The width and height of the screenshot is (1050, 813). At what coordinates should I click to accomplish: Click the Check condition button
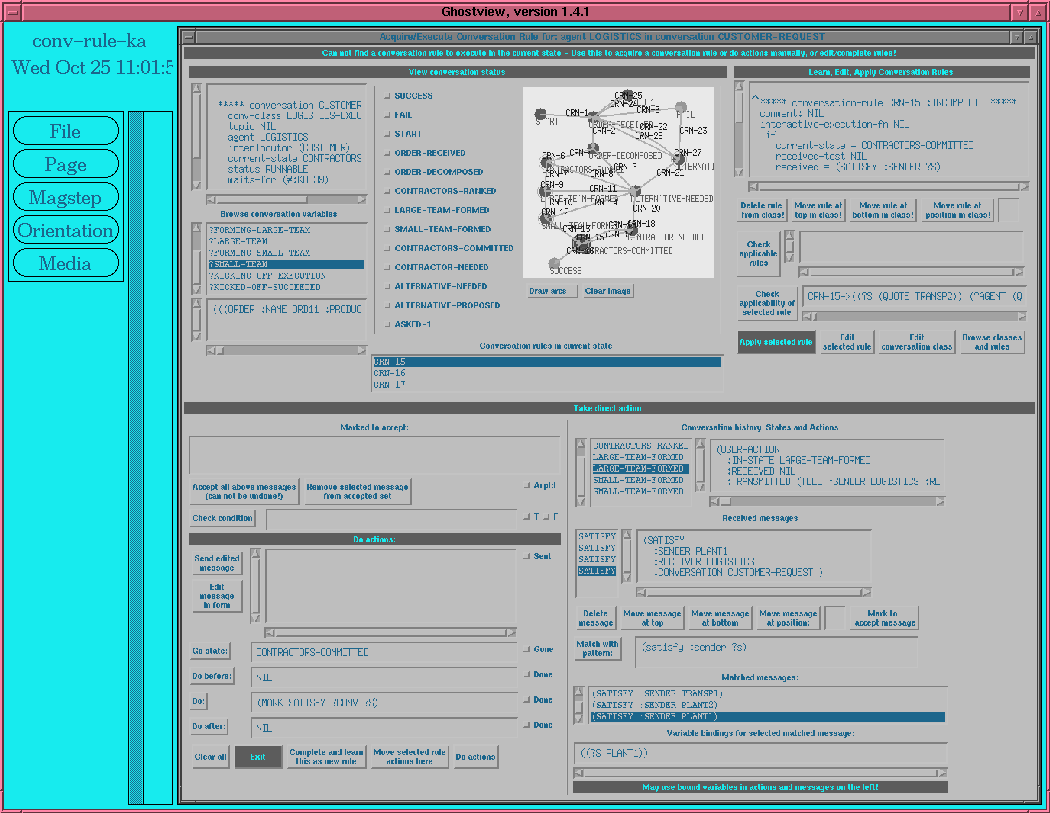(x=223, y=518)
